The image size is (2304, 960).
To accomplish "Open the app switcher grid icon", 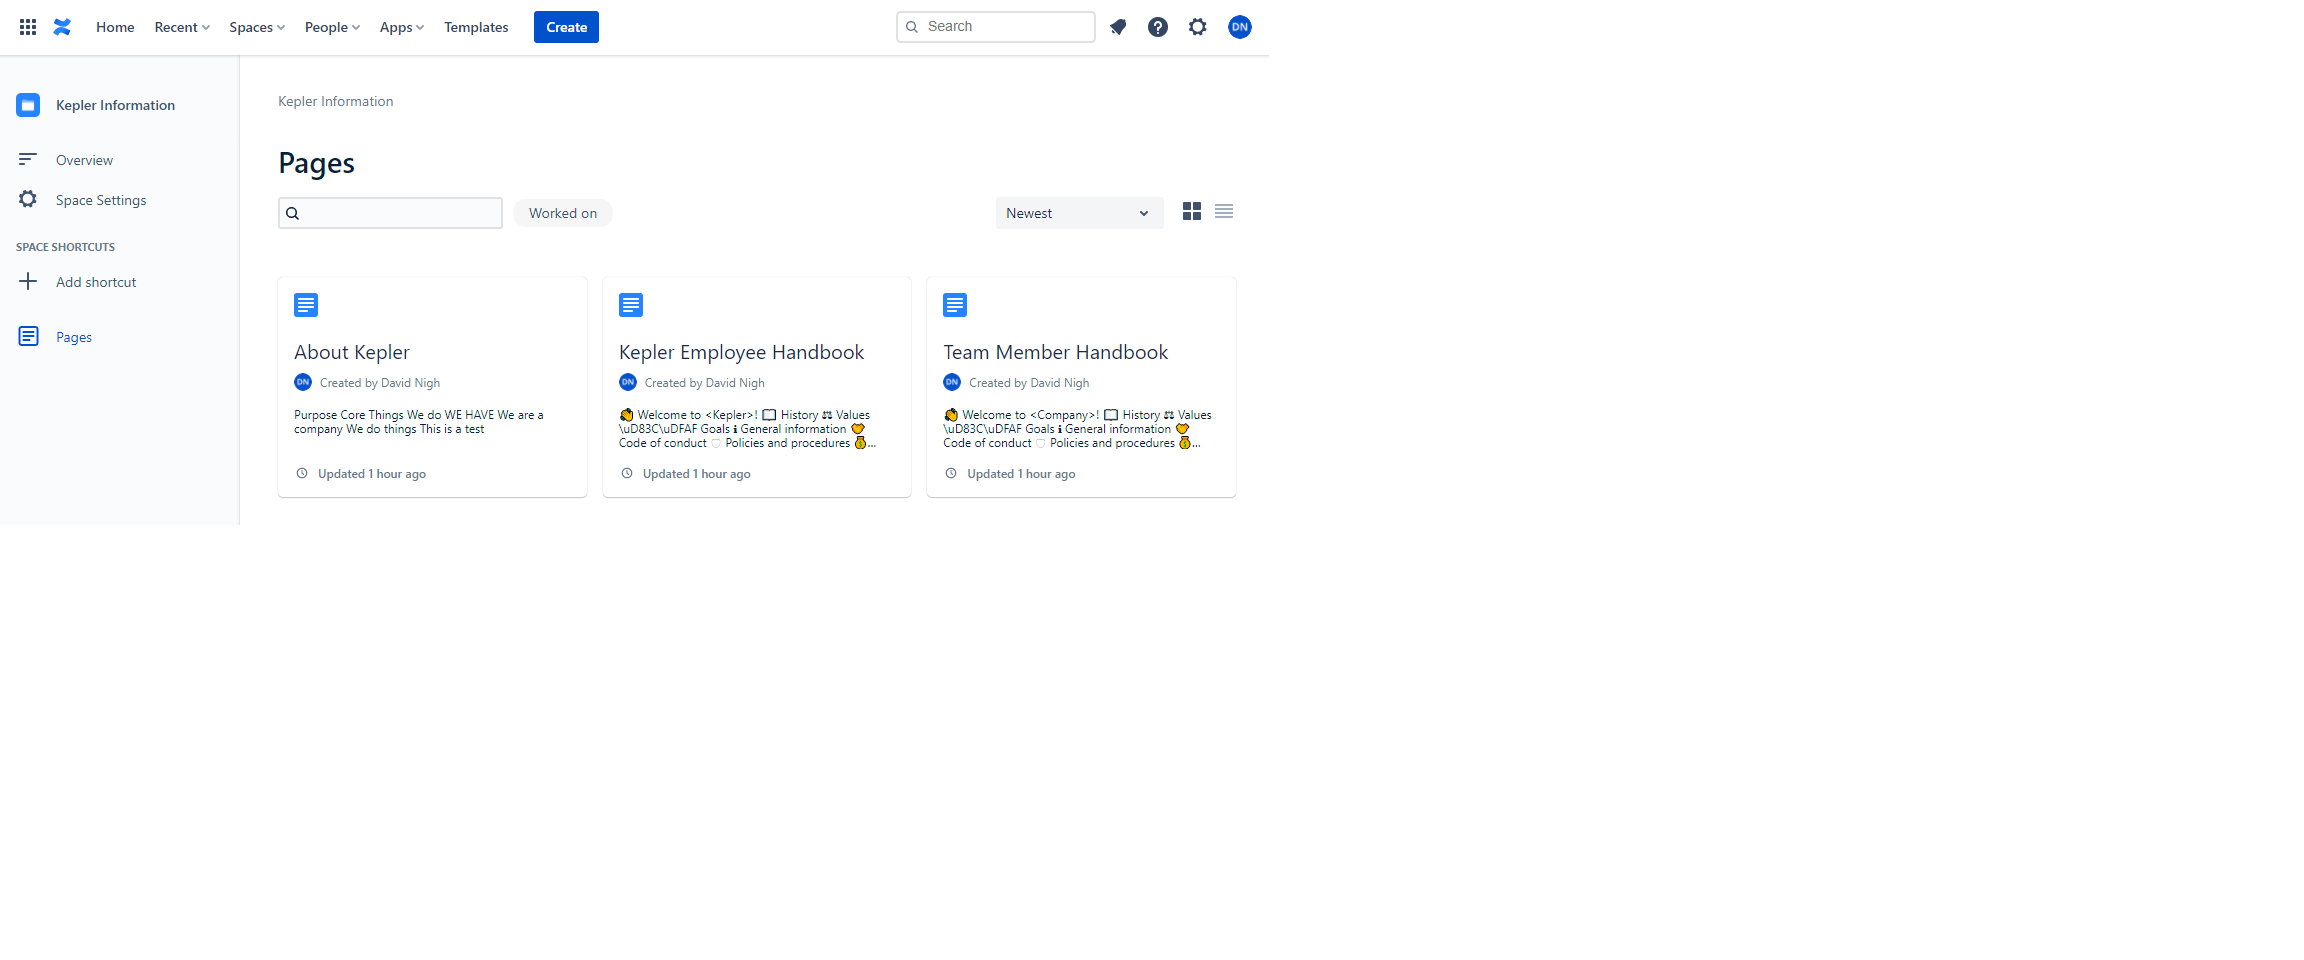I will [28, 27].
